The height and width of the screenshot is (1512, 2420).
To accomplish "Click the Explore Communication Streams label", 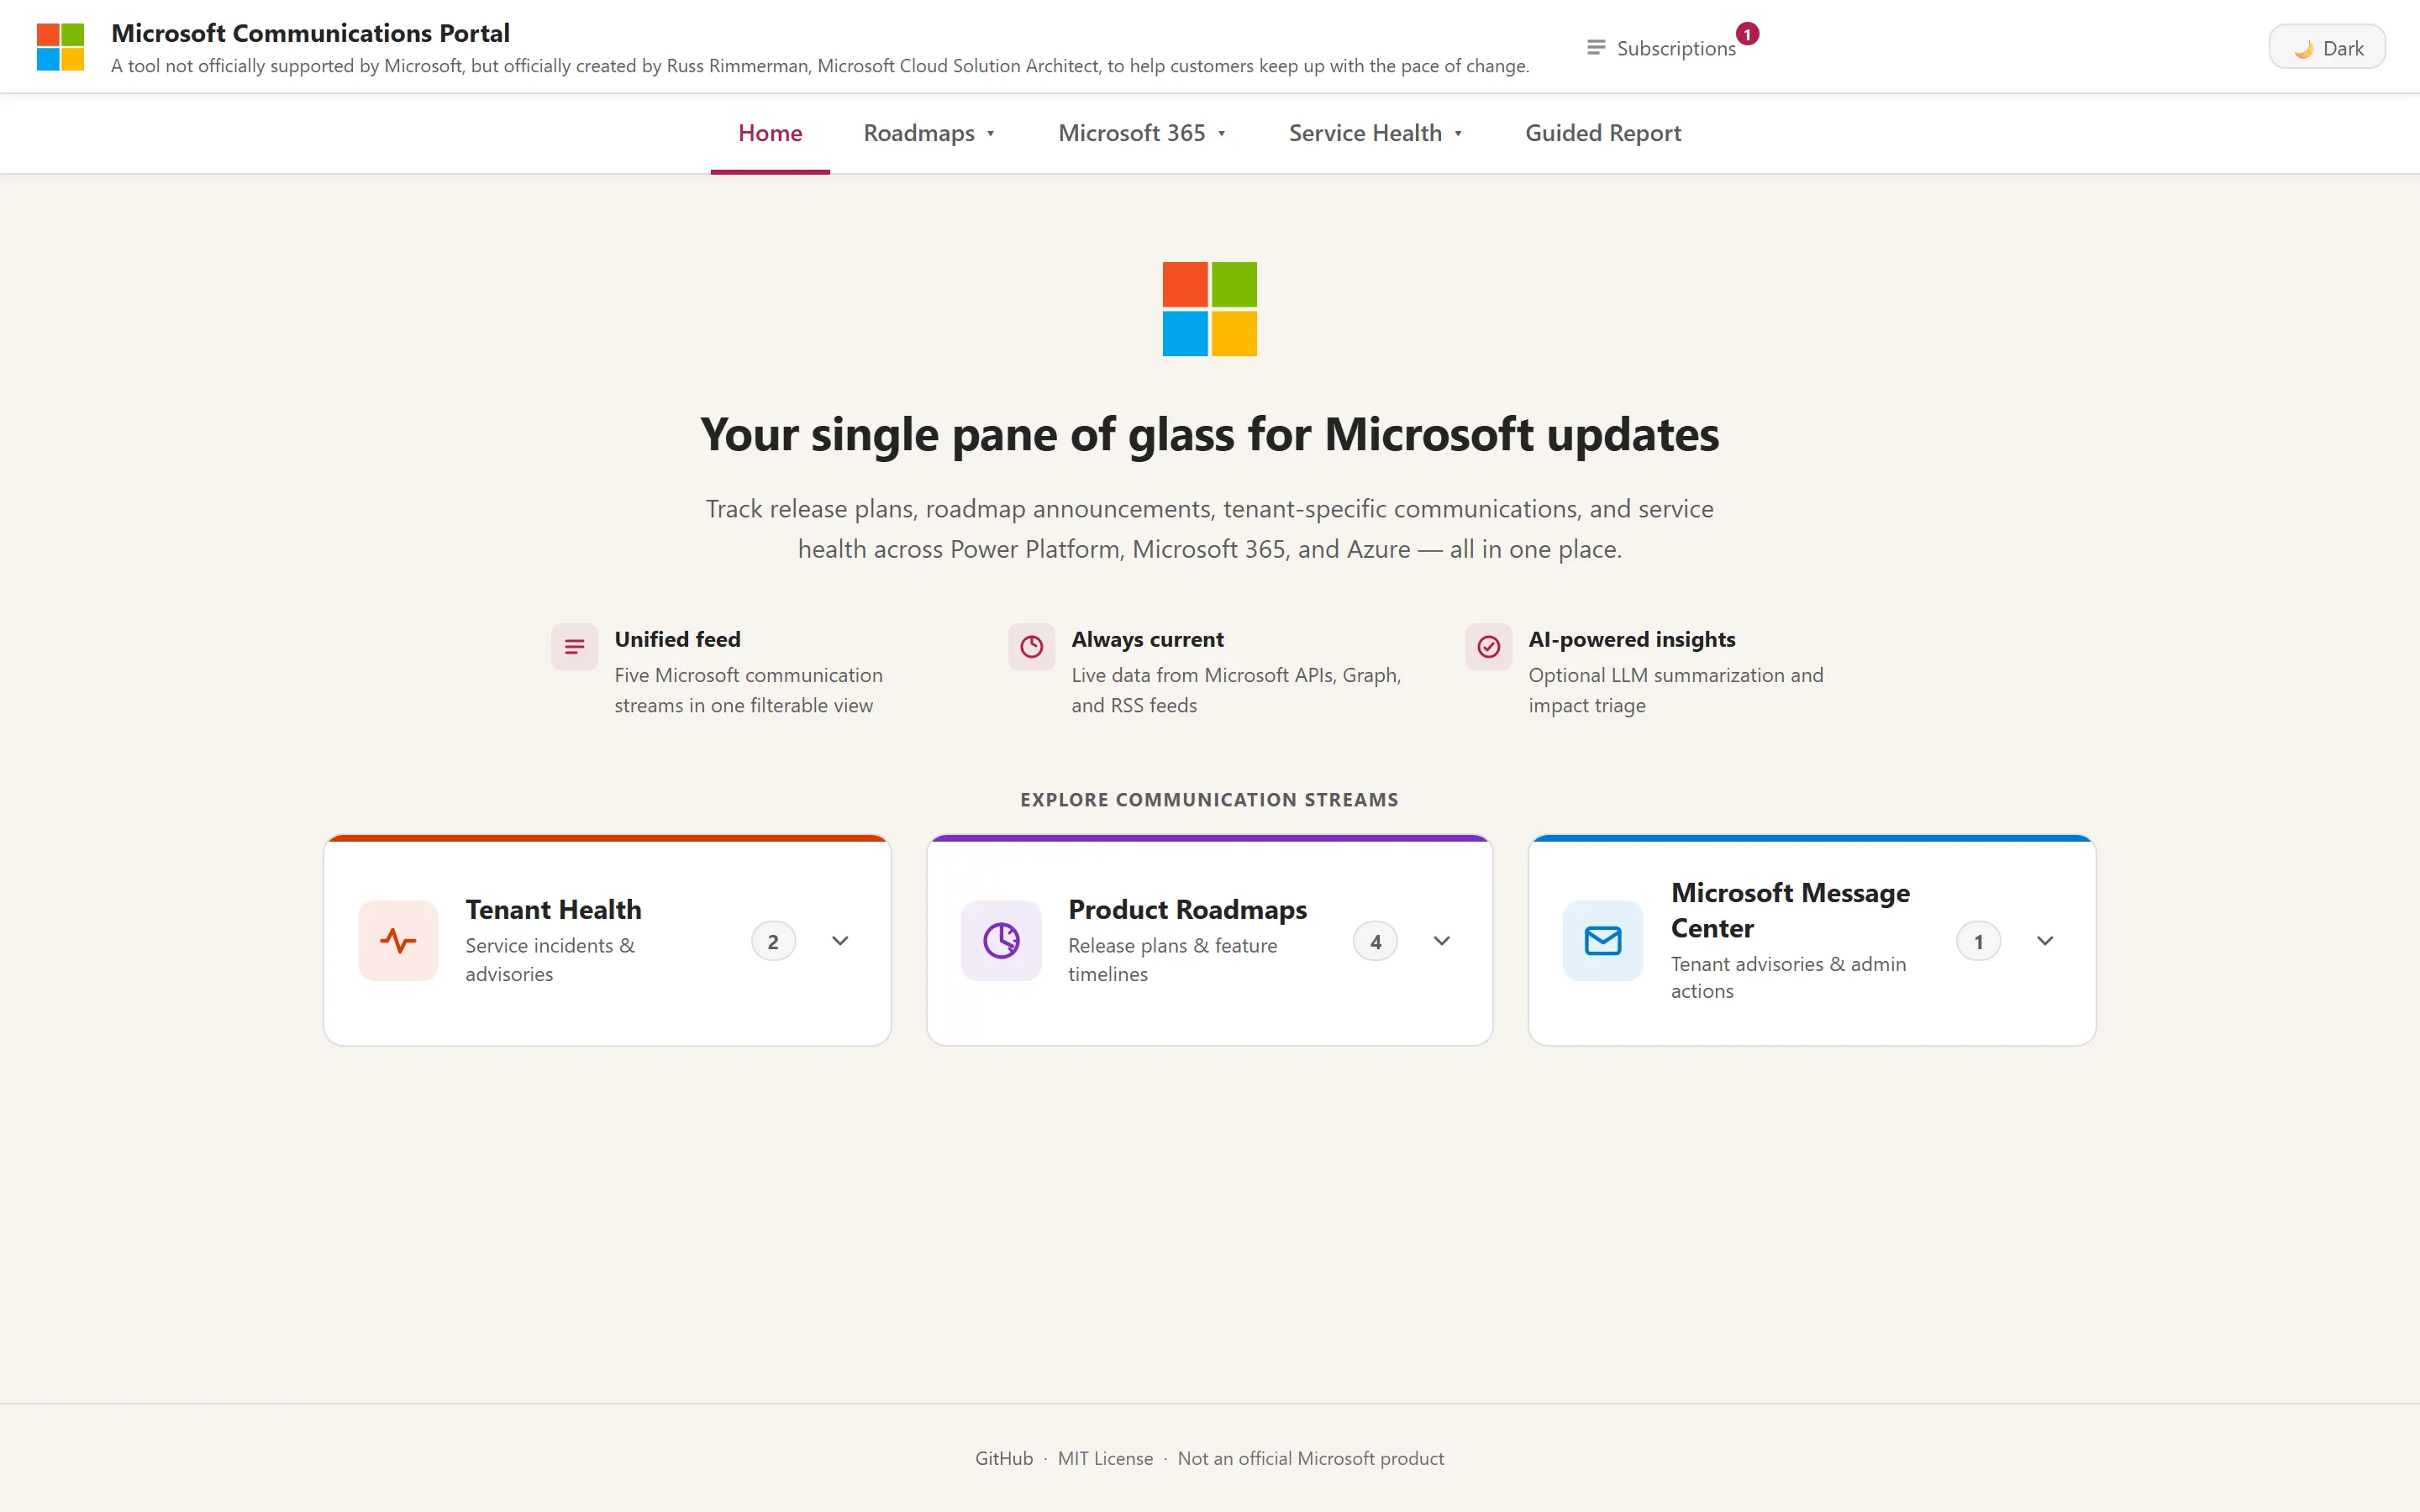I will pos(1209,799).
